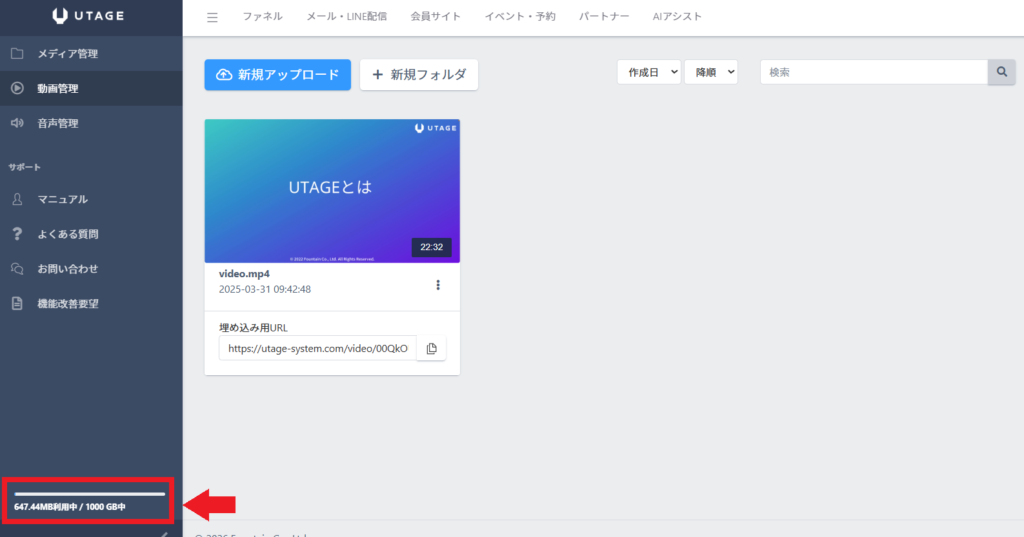The image size is (1024, 537).
Task: Copy the embed URL with copy icon
Action: point(431,348)
